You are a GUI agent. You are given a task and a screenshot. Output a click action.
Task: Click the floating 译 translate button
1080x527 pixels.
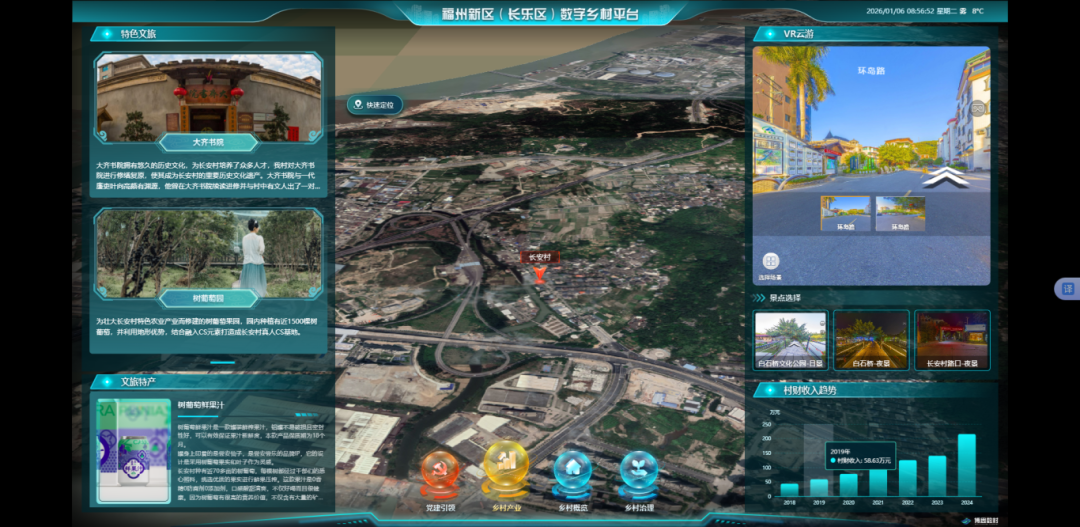point(1067,288)
